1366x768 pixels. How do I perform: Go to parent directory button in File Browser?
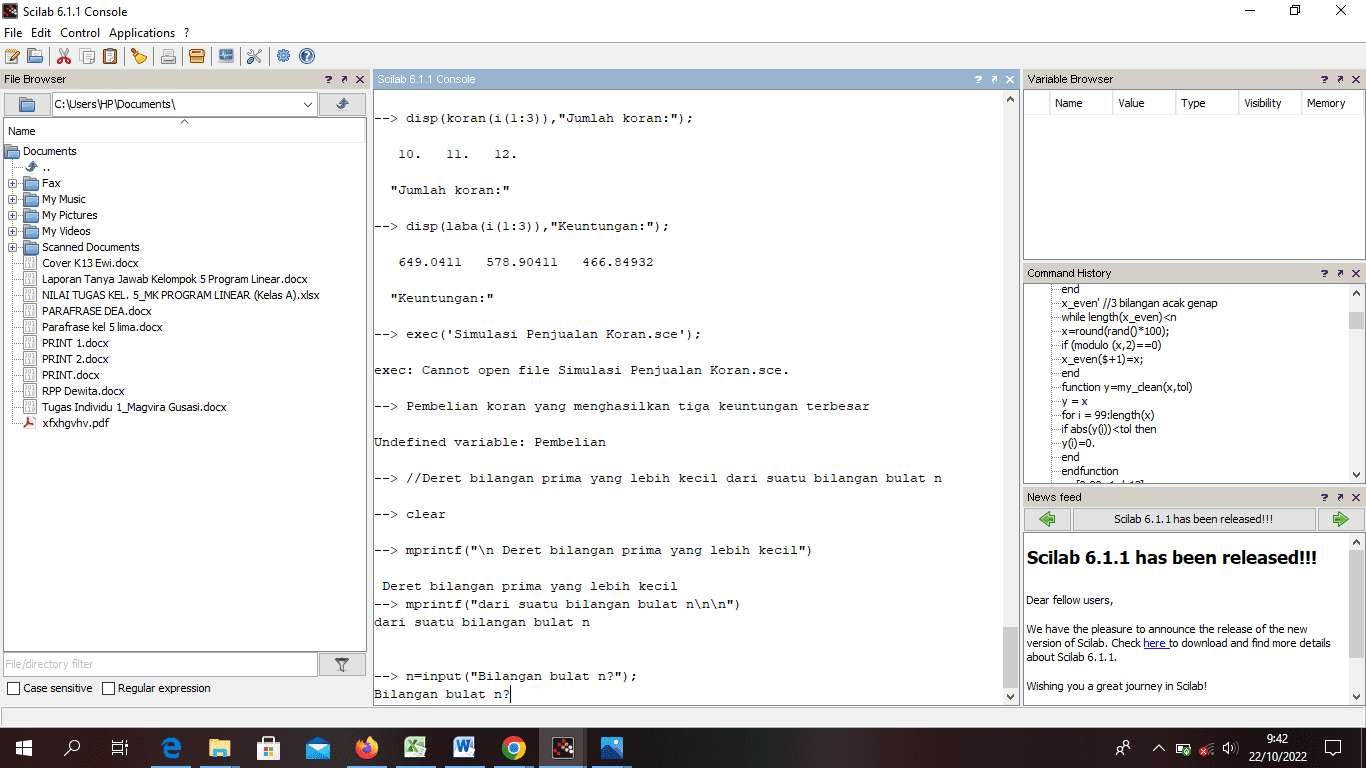(342, 104)
